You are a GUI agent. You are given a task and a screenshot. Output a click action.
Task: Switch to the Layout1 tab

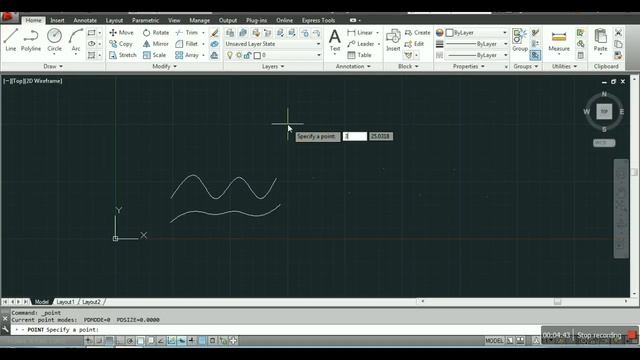coord(65,302)
